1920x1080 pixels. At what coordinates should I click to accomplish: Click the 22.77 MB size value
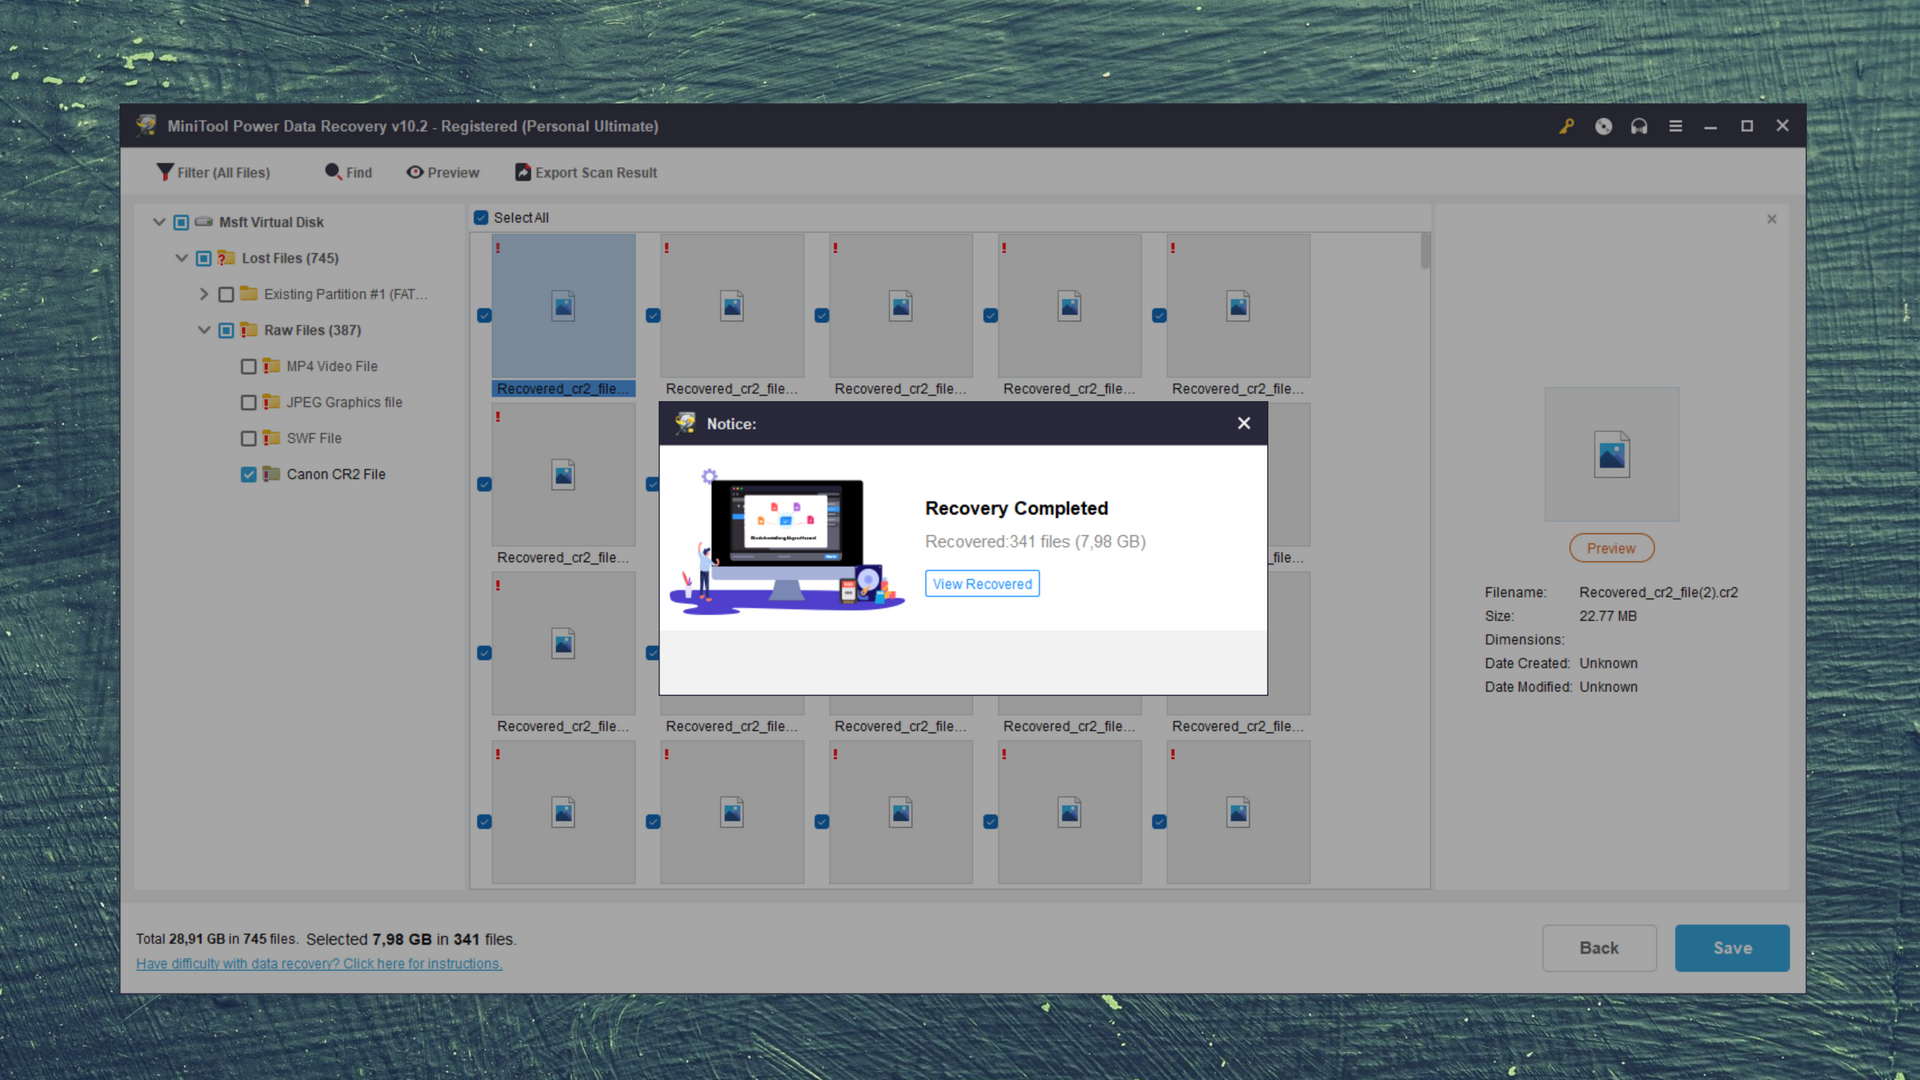click(1608, 617)
